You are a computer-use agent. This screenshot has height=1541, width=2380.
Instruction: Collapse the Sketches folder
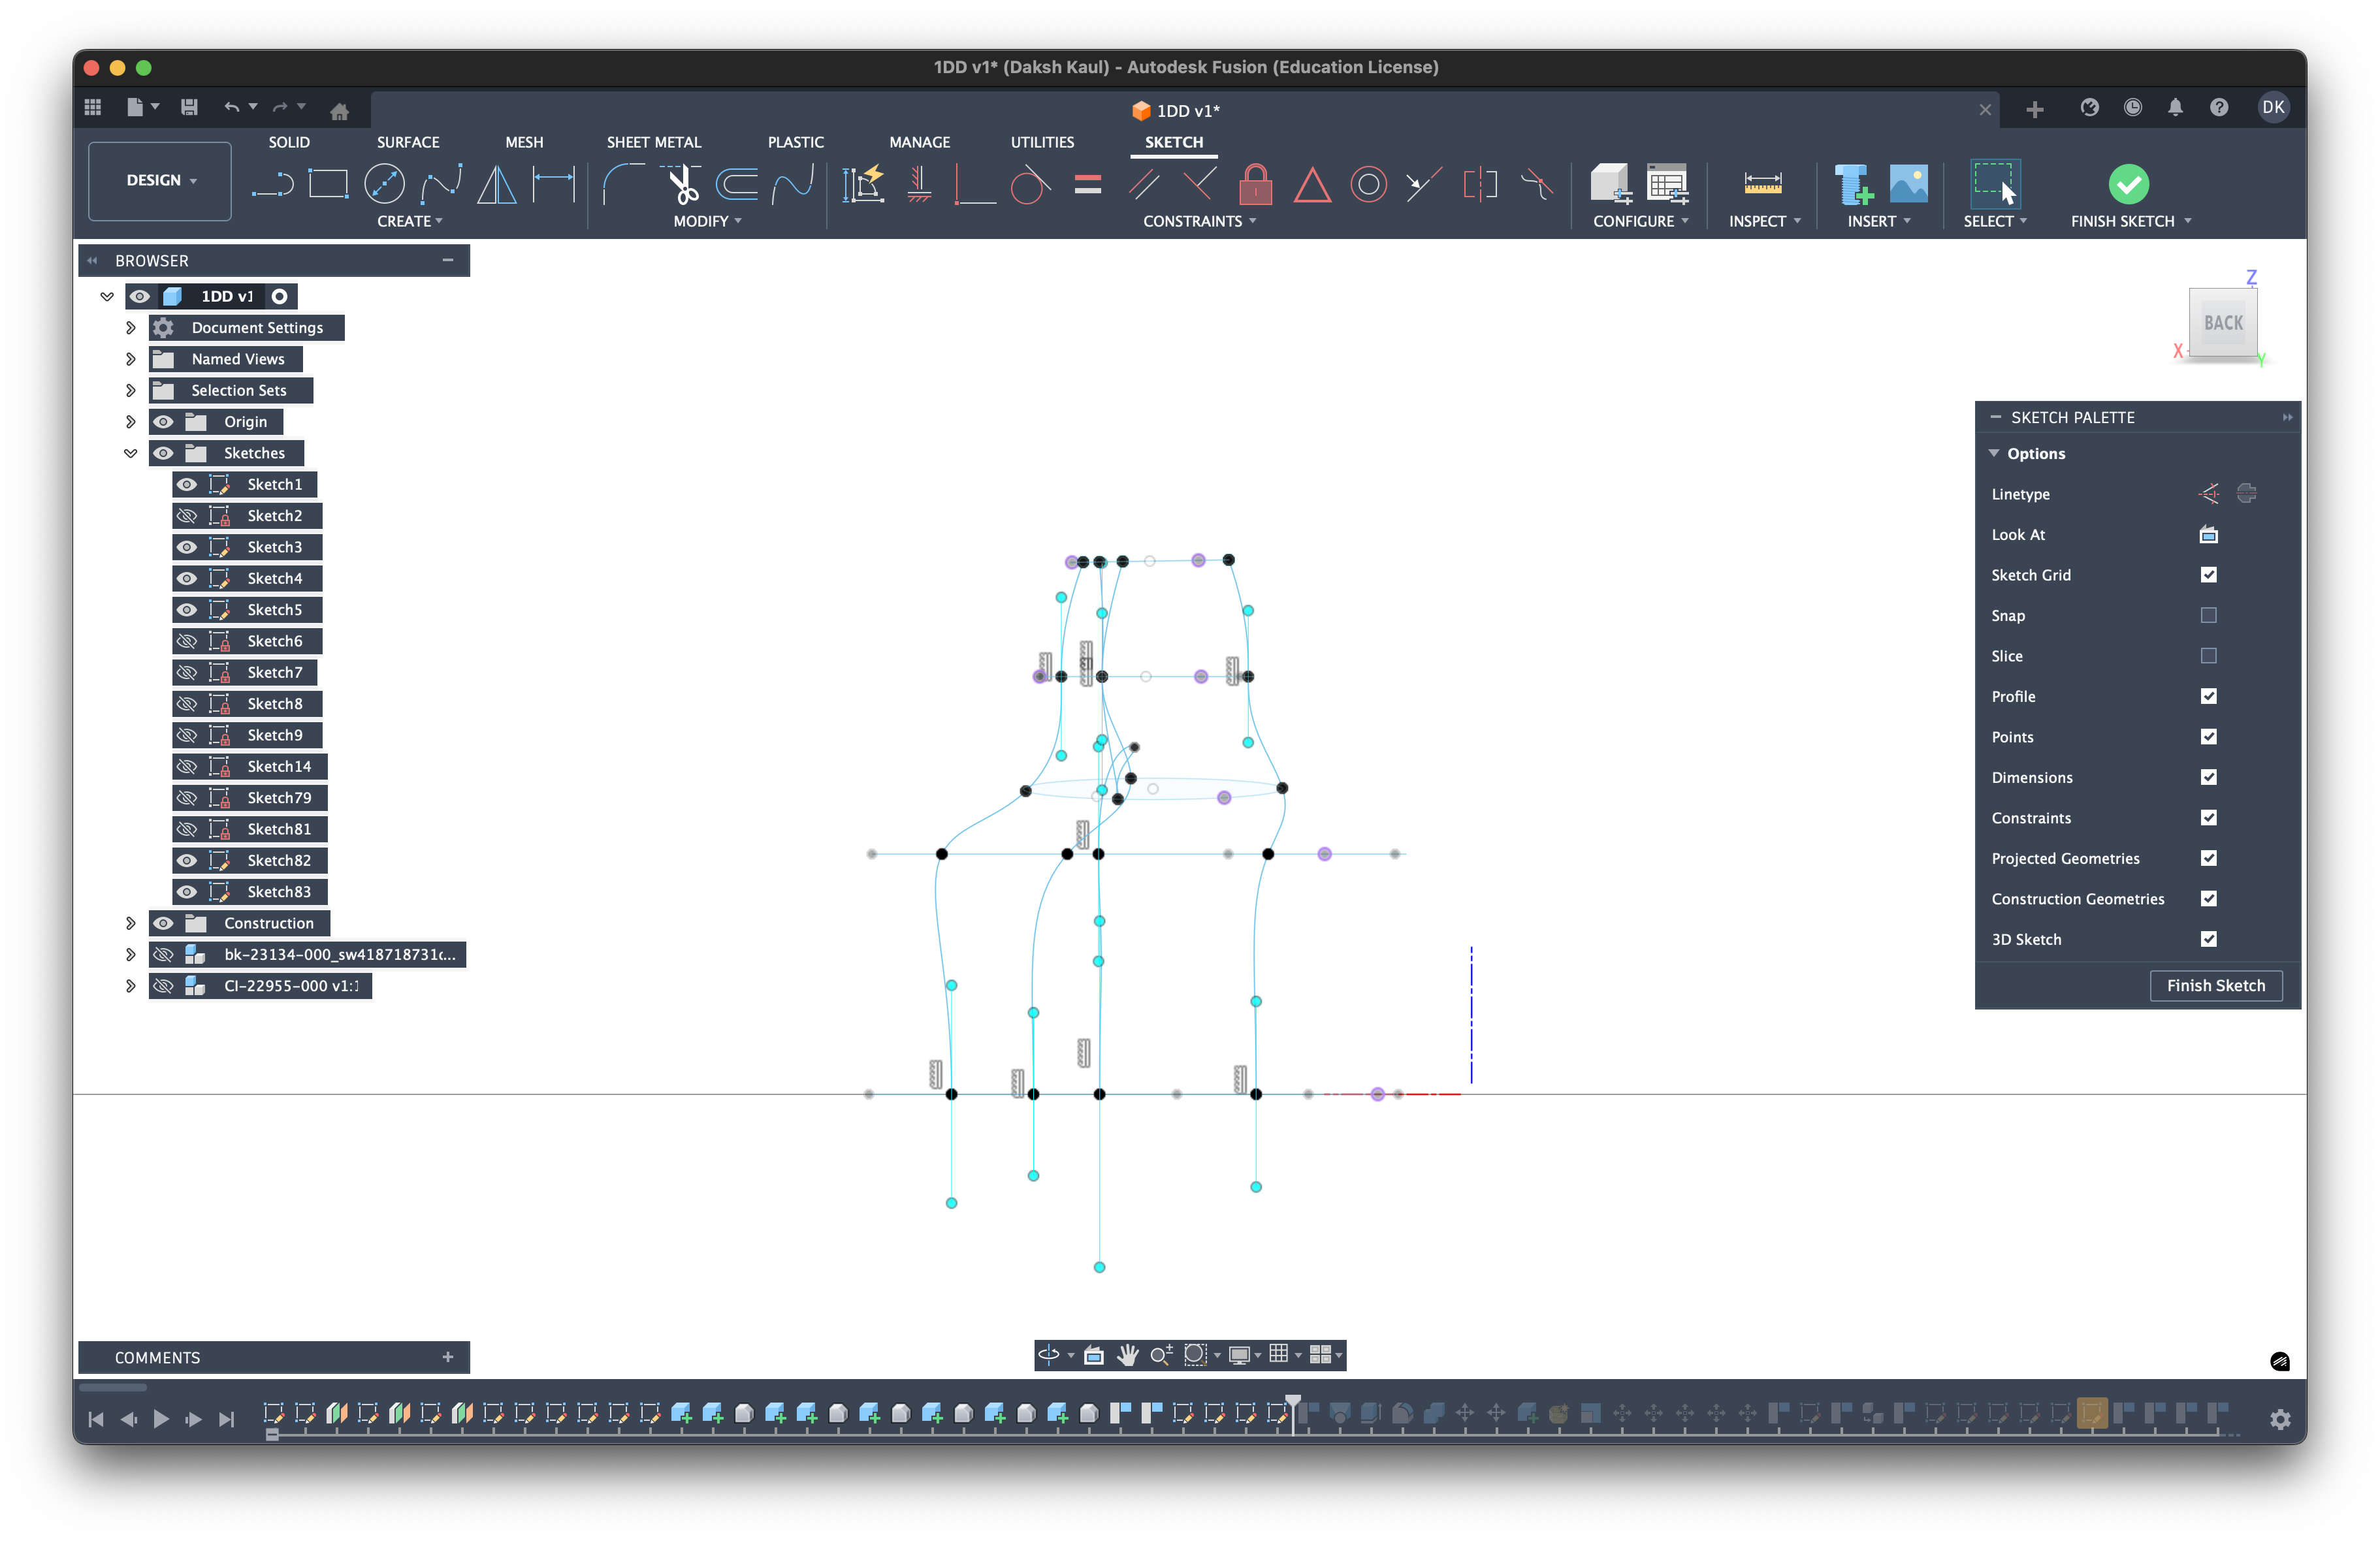pos(130,453)
